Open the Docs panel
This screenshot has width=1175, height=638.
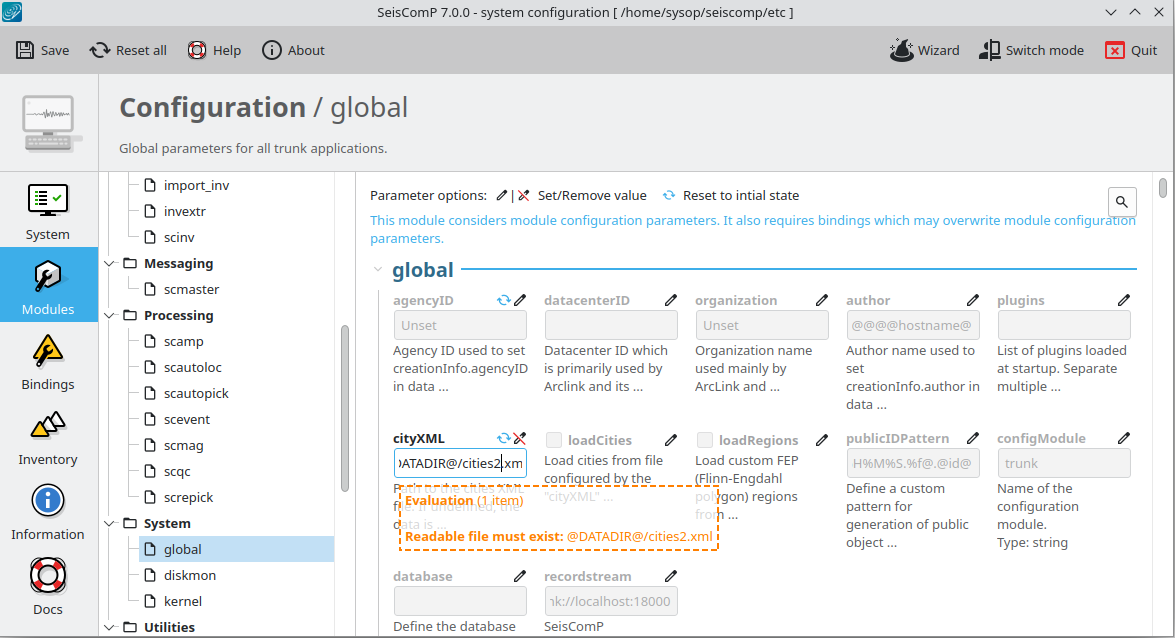pos(48,585)
